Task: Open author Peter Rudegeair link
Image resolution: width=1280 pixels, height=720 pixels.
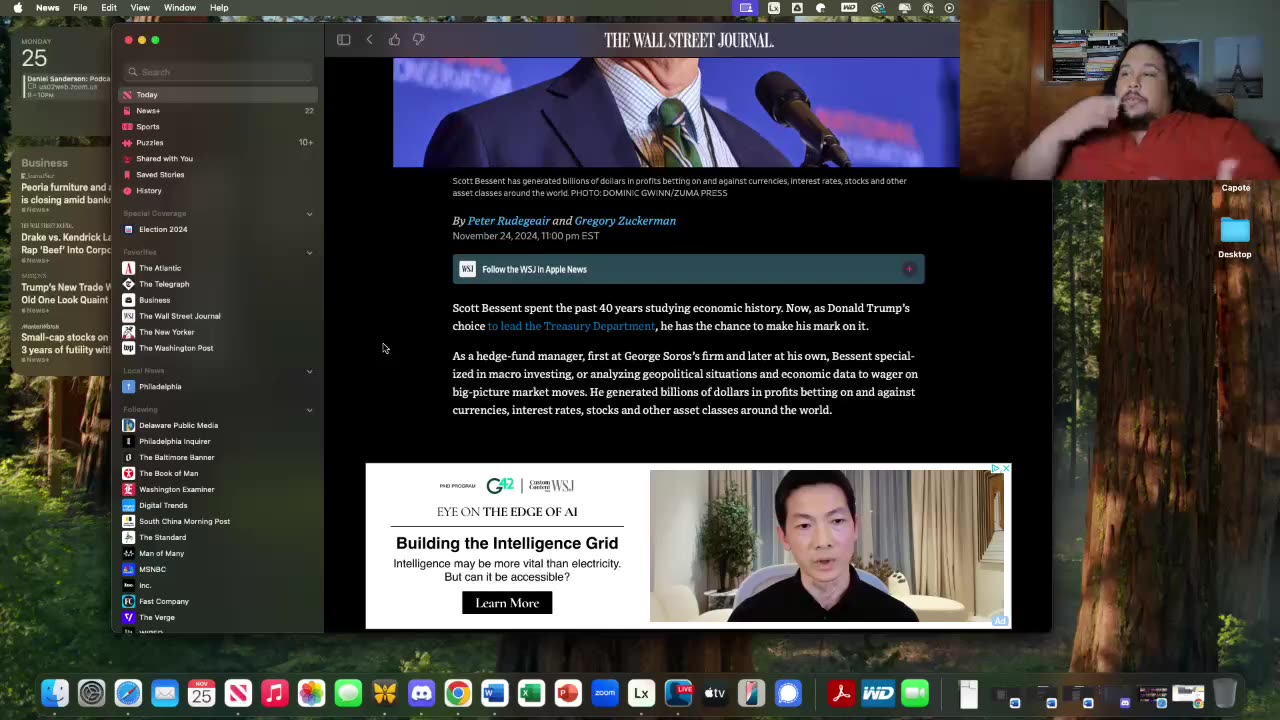Action: [x=509, y=221]
